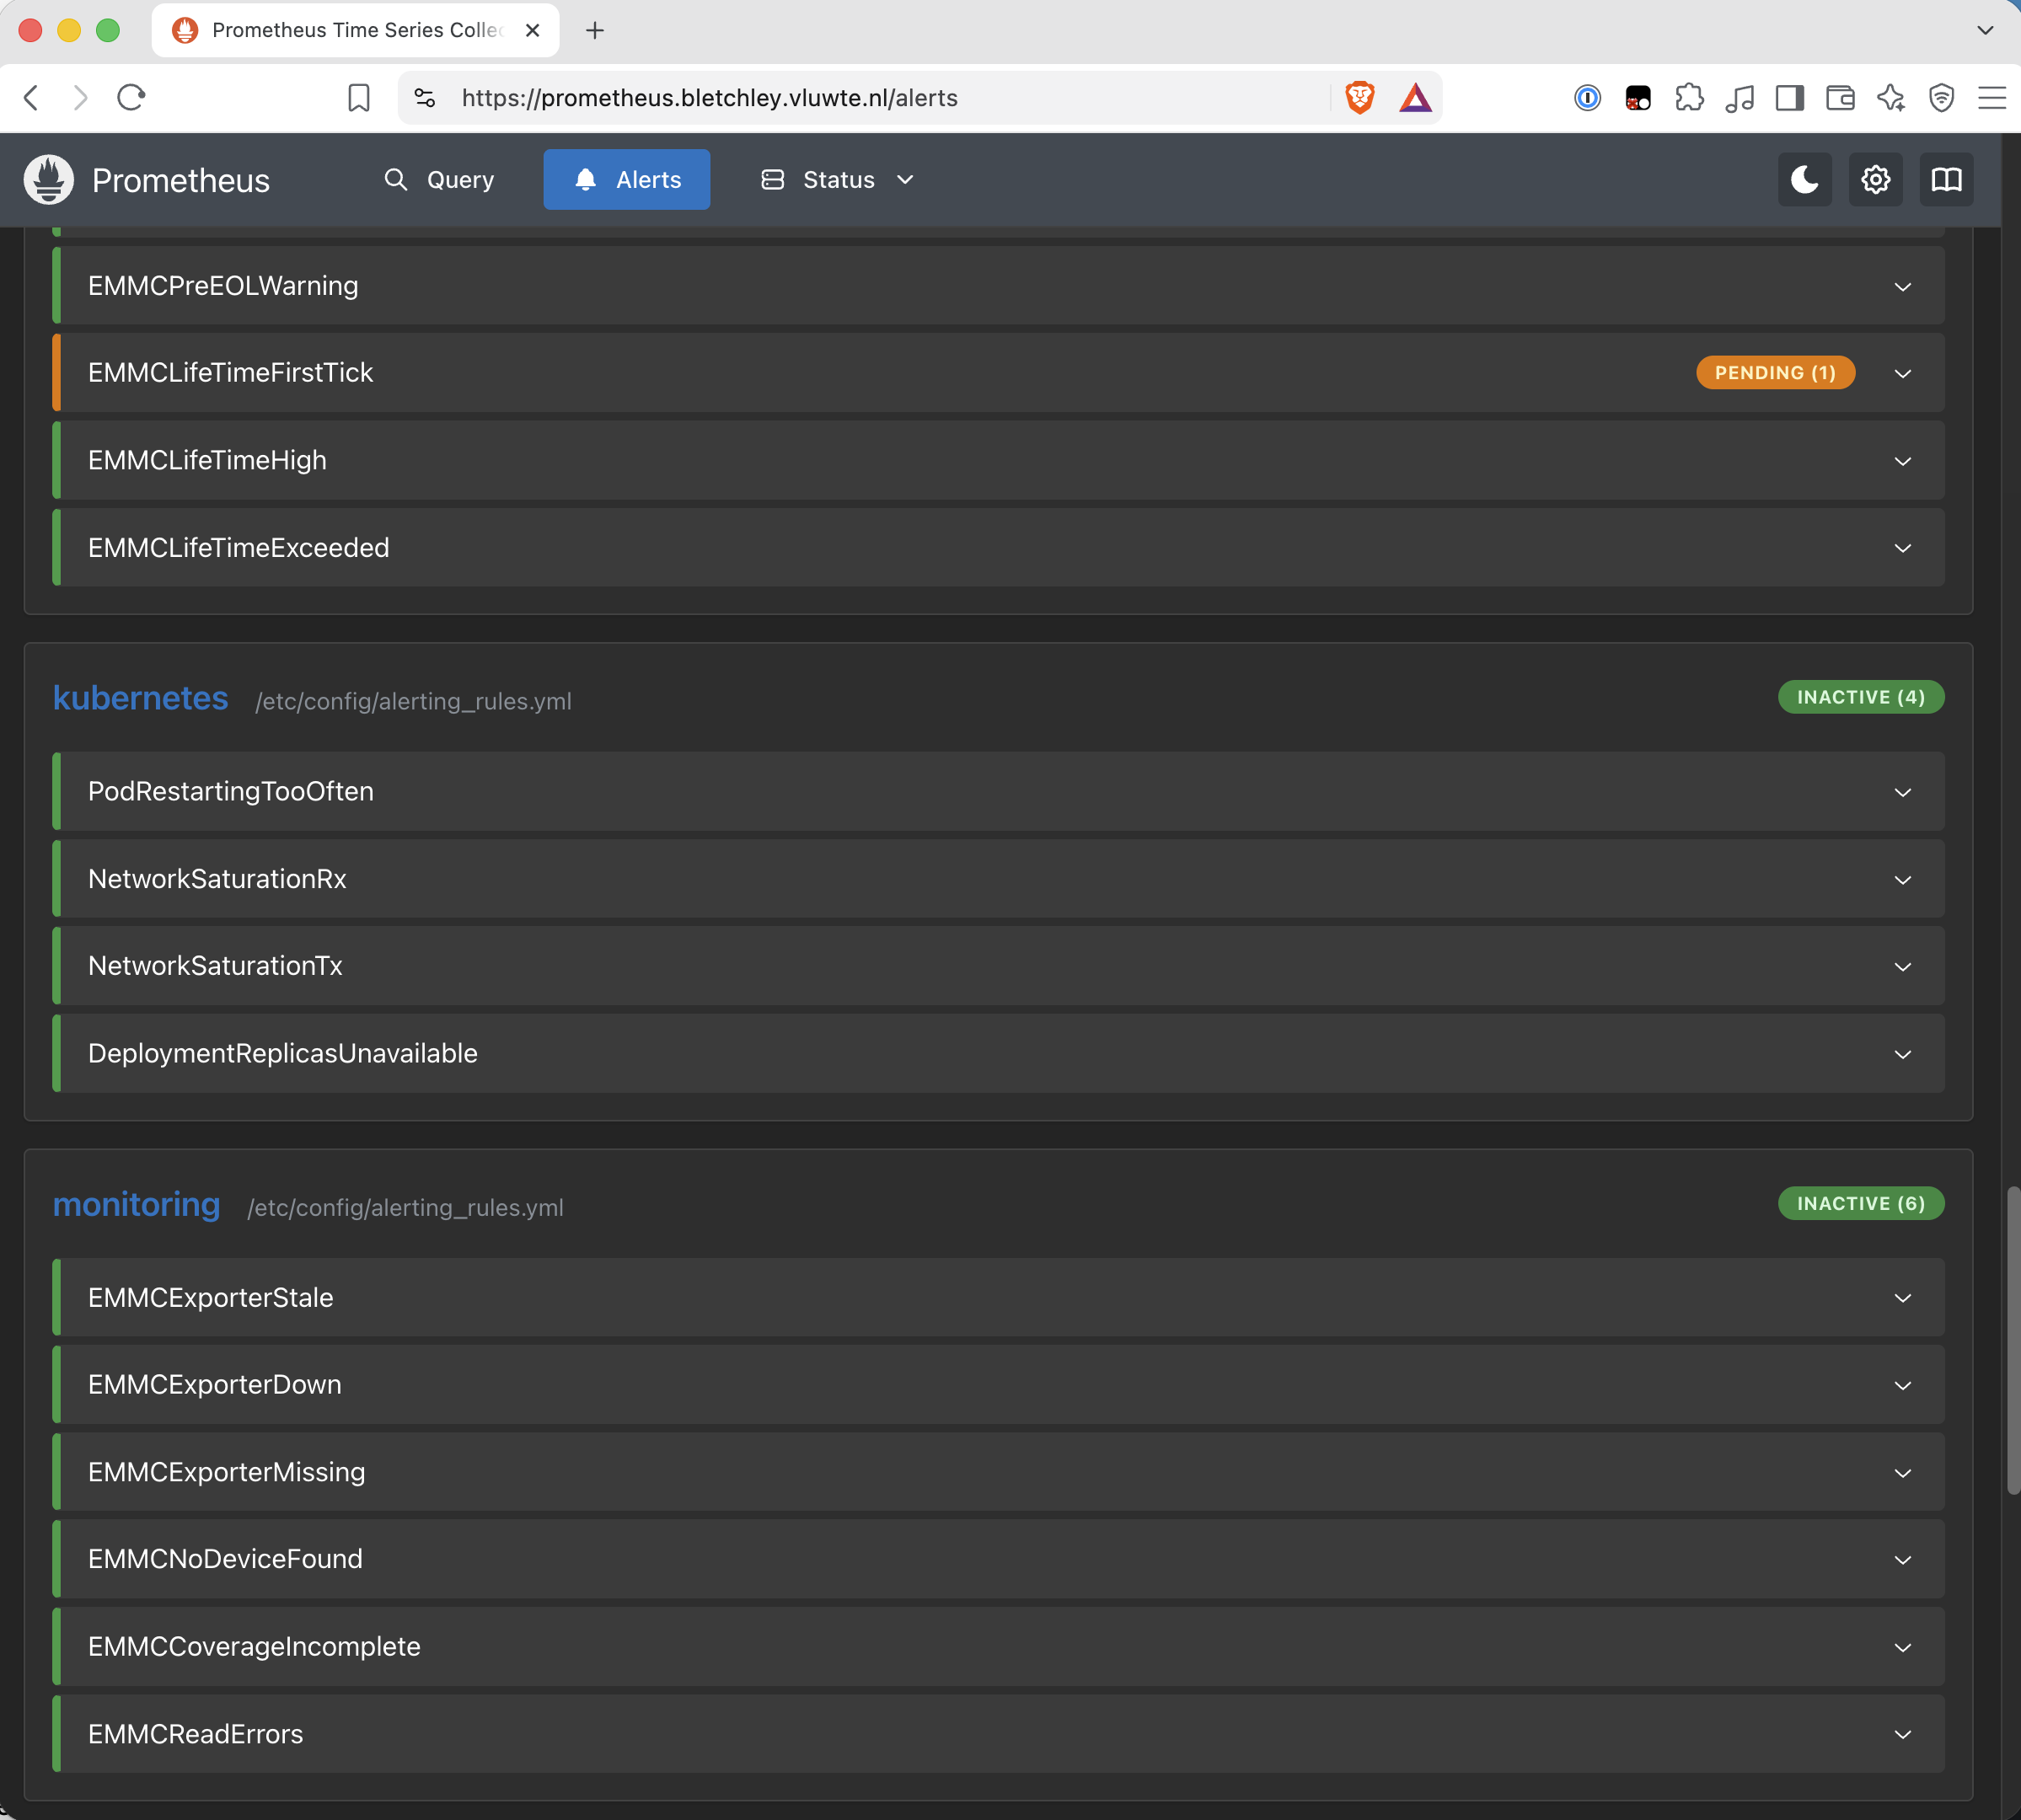Image resolution: width=2021 pixels, height=1820 pixels.
Task: Reload the page with the refresh icon
Action: (x=131, y=98)
